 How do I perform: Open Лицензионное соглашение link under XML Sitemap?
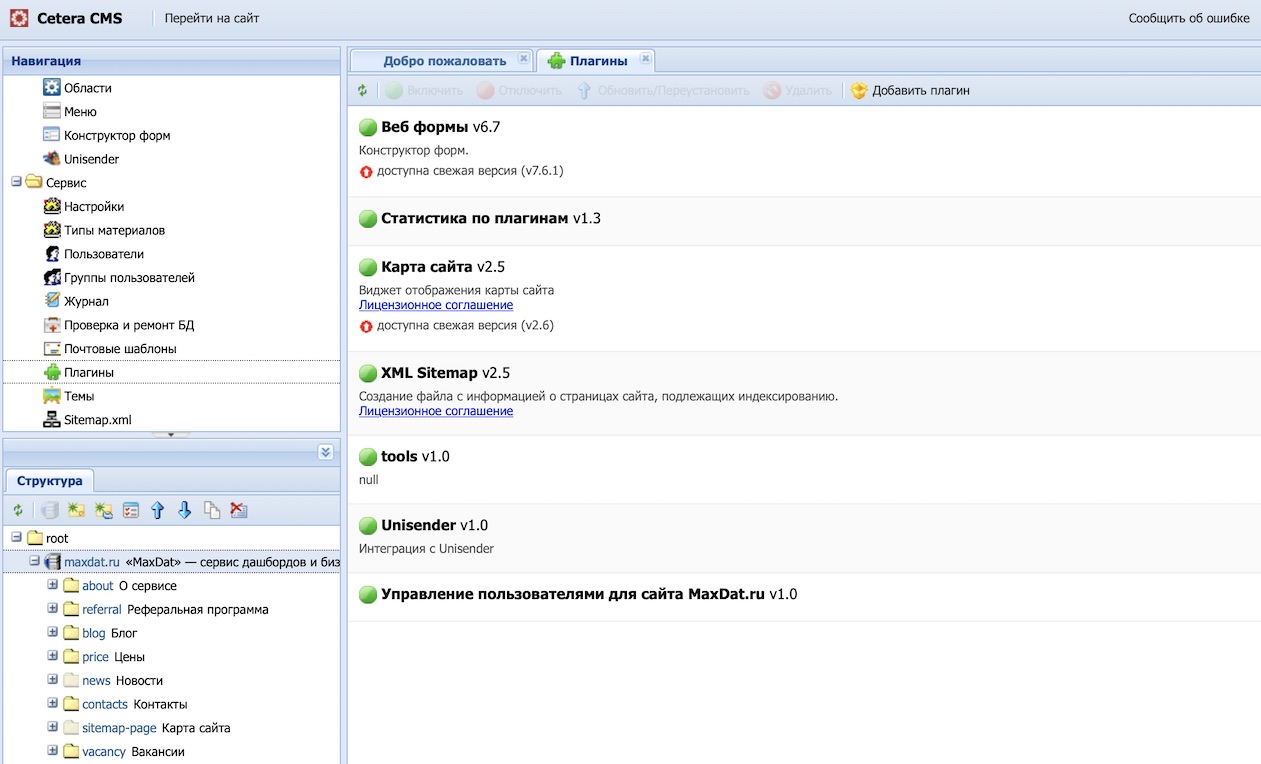tap(436, 411)
